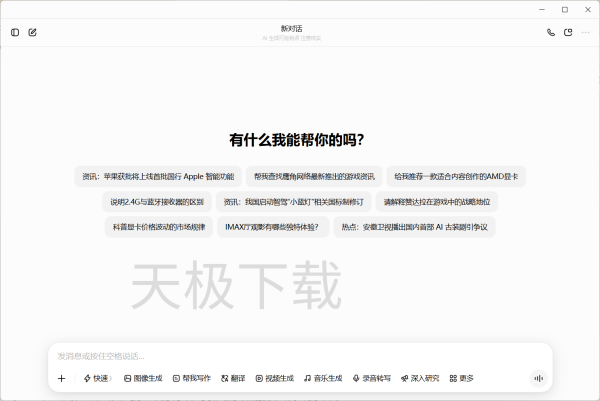Choose the Apple 智能功能 news suggestion
Screen dimensions: 600x401
(x=158, y=176)
